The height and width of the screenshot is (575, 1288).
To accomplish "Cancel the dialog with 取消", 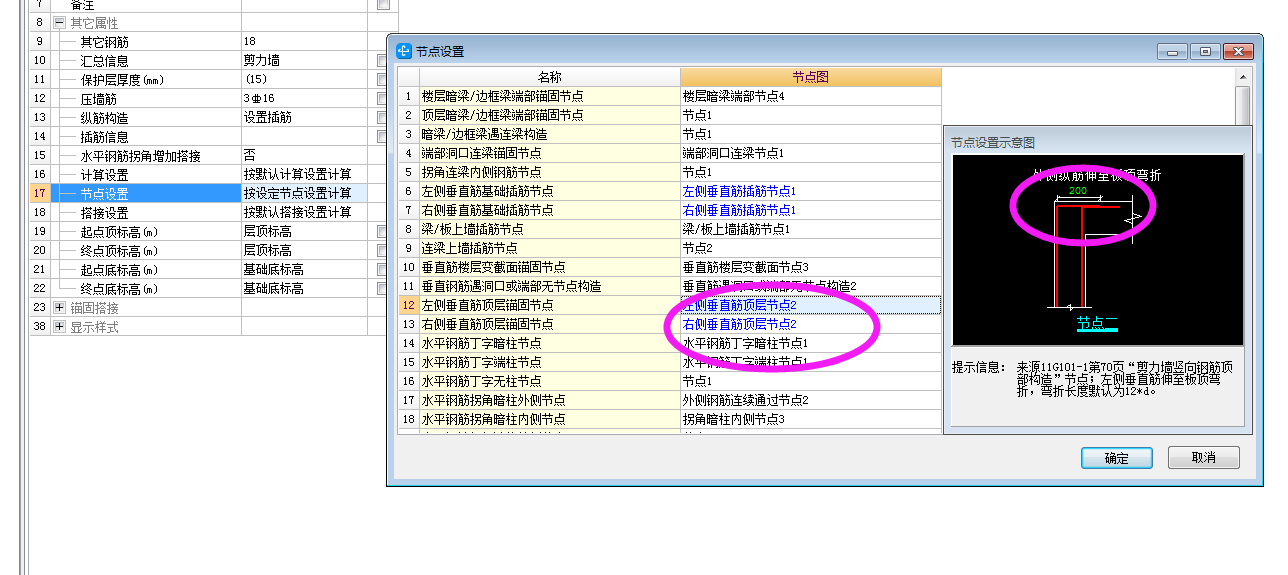I will [1204, 458].
